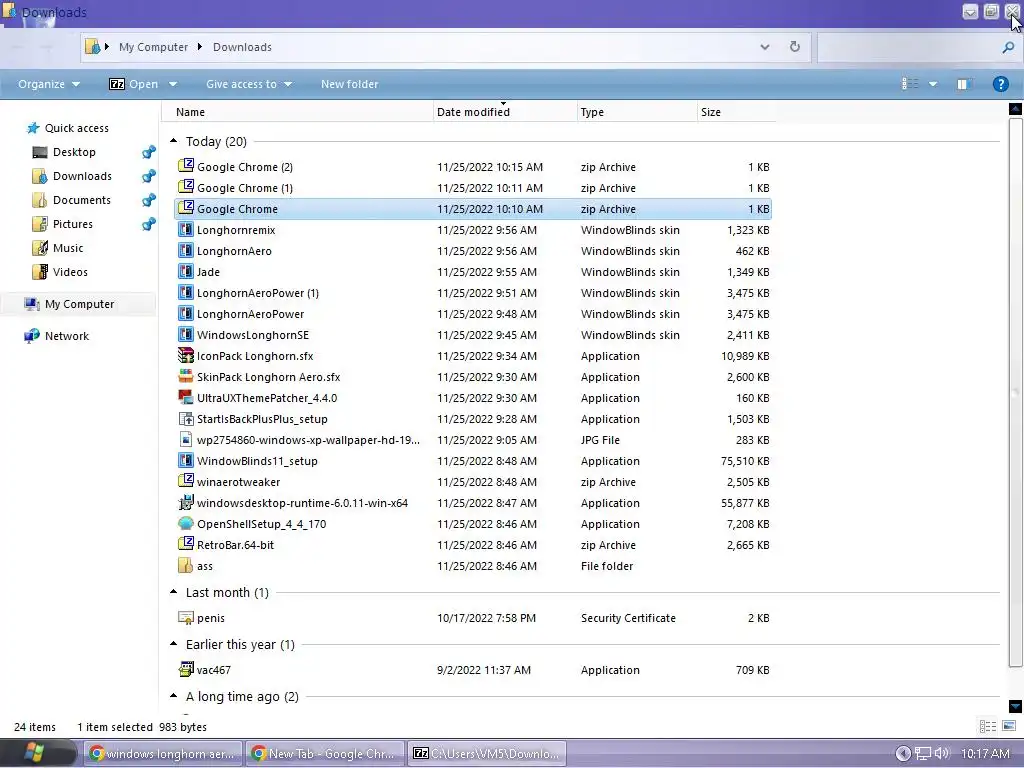Switch to large thumbnails view in status bar

tap(1009, 726)
